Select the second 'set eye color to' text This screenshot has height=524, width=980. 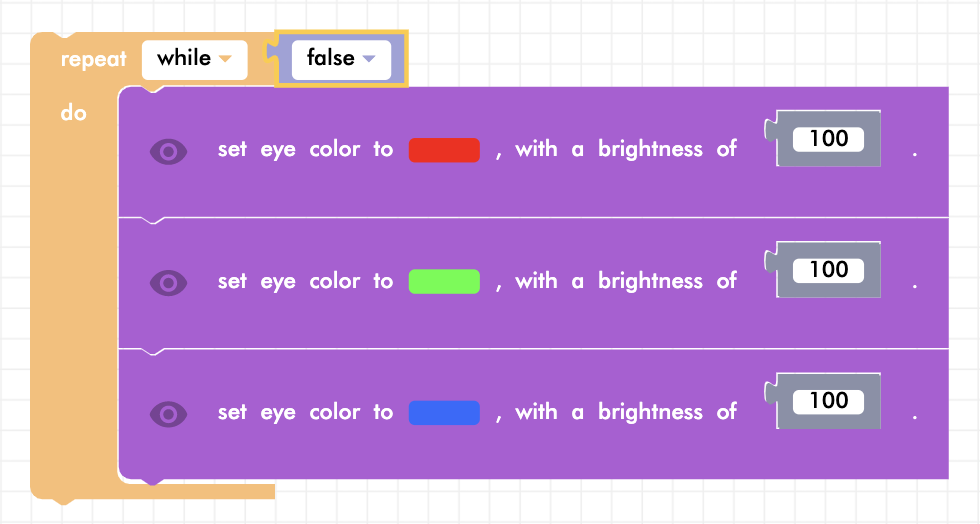[x=305, y=281]
